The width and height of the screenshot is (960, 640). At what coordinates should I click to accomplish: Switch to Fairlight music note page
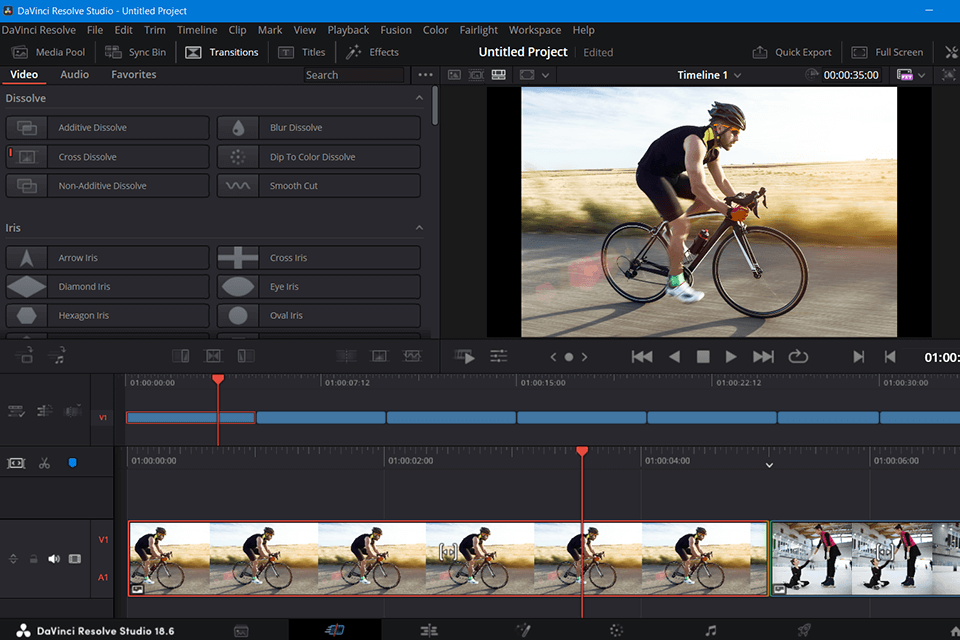[x=711, y=630]
